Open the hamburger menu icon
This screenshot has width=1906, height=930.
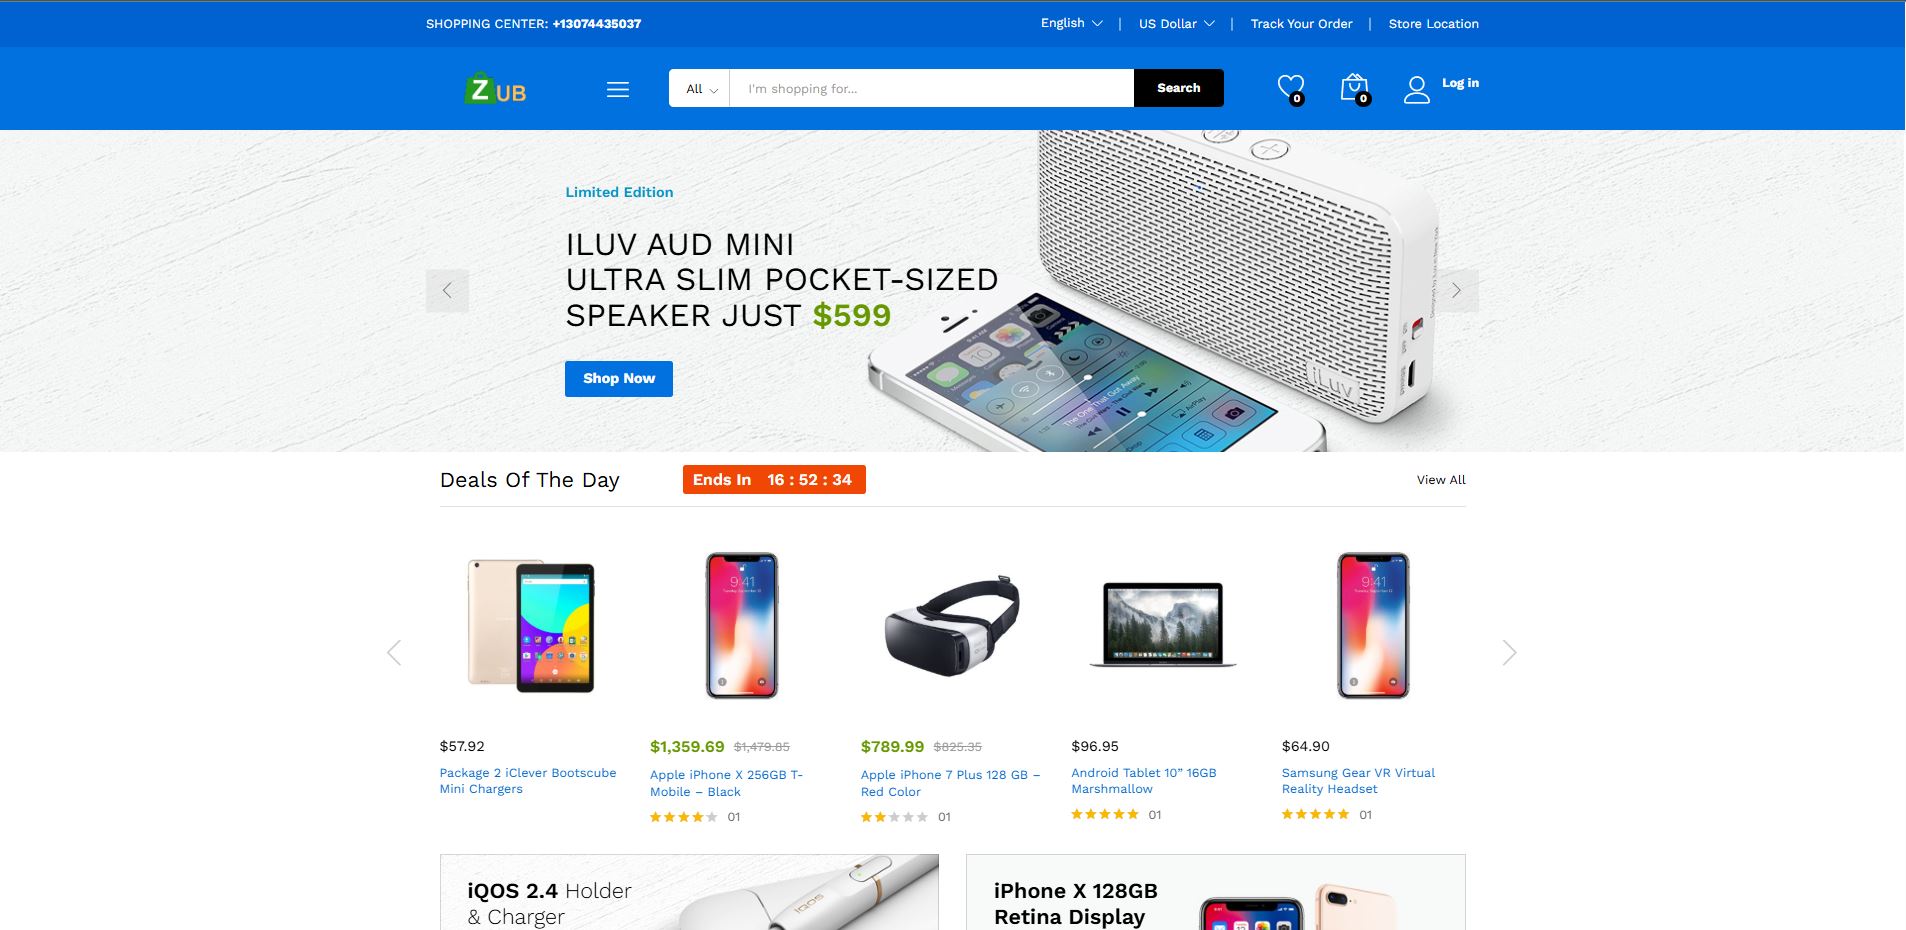[618, 89]
